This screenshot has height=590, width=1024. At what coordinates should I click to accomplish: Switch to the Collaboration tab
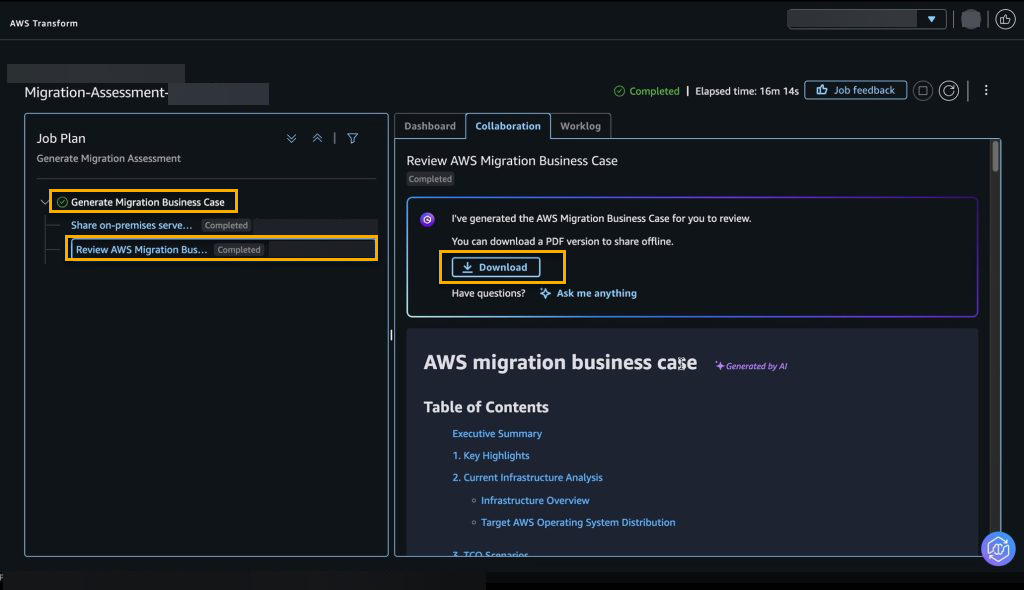508,126
